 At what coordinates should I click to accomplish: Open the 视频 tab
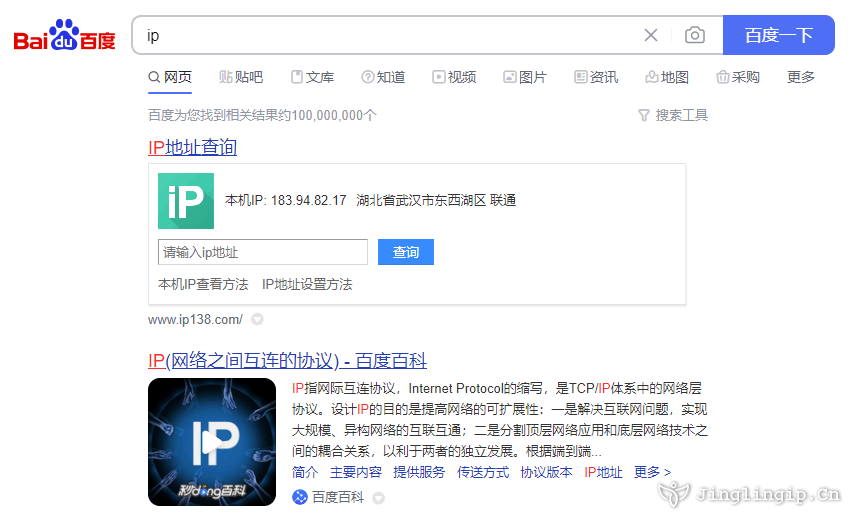point(454,77)
